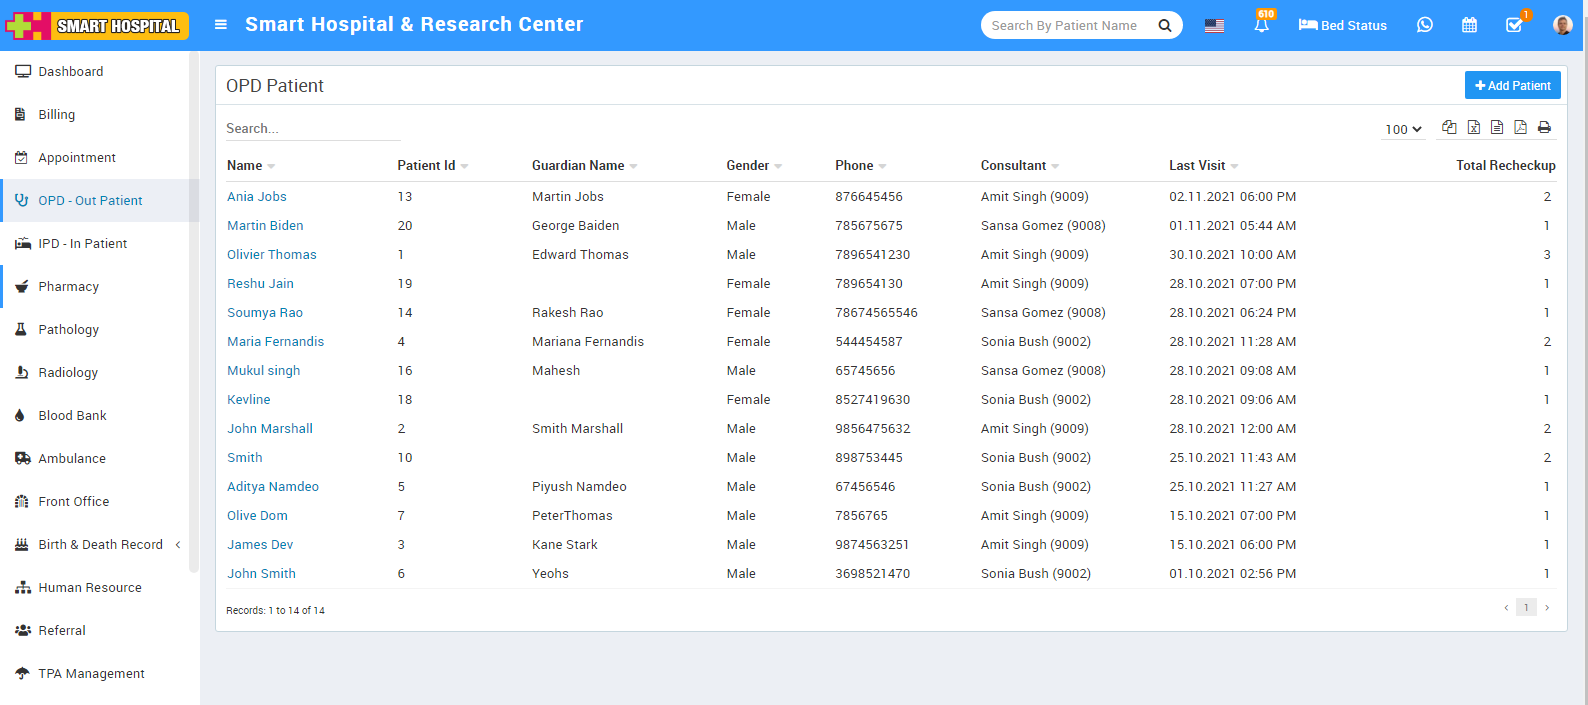Export table to Excel
Screen dimensions: 1588x705
(1473, 127)
